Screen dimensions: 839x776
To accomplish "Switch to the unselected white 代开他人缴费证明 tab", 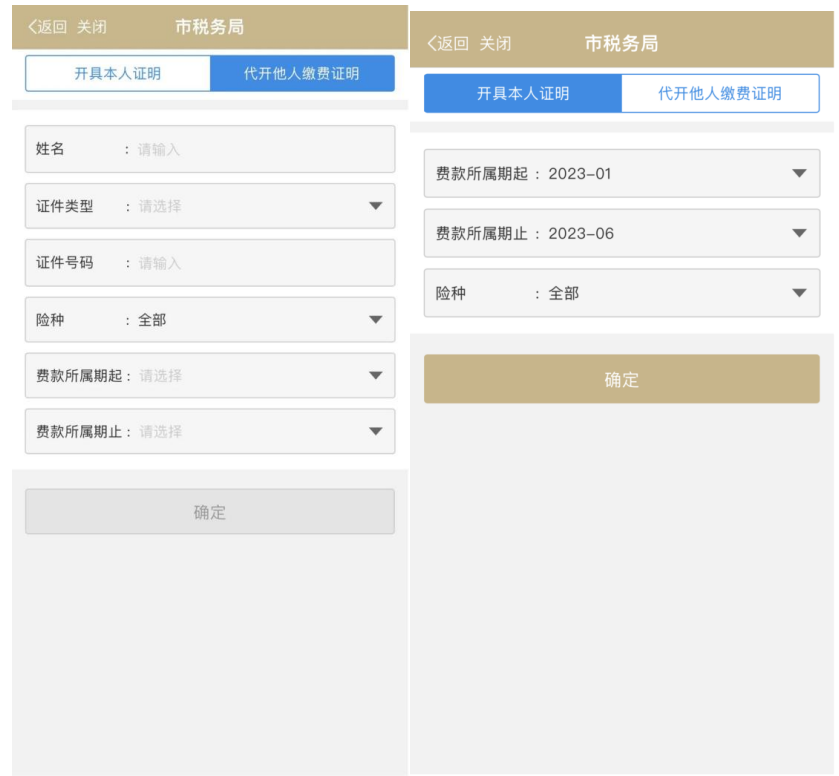I will 719,94.
